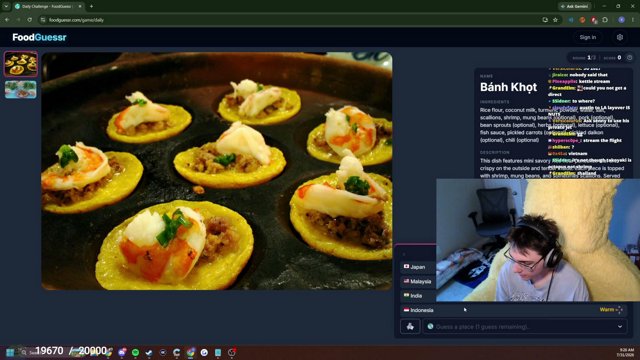This screenshot has height=360, width=640.
Task: Open Steam from the taskbar
Action: click(149, 352)
